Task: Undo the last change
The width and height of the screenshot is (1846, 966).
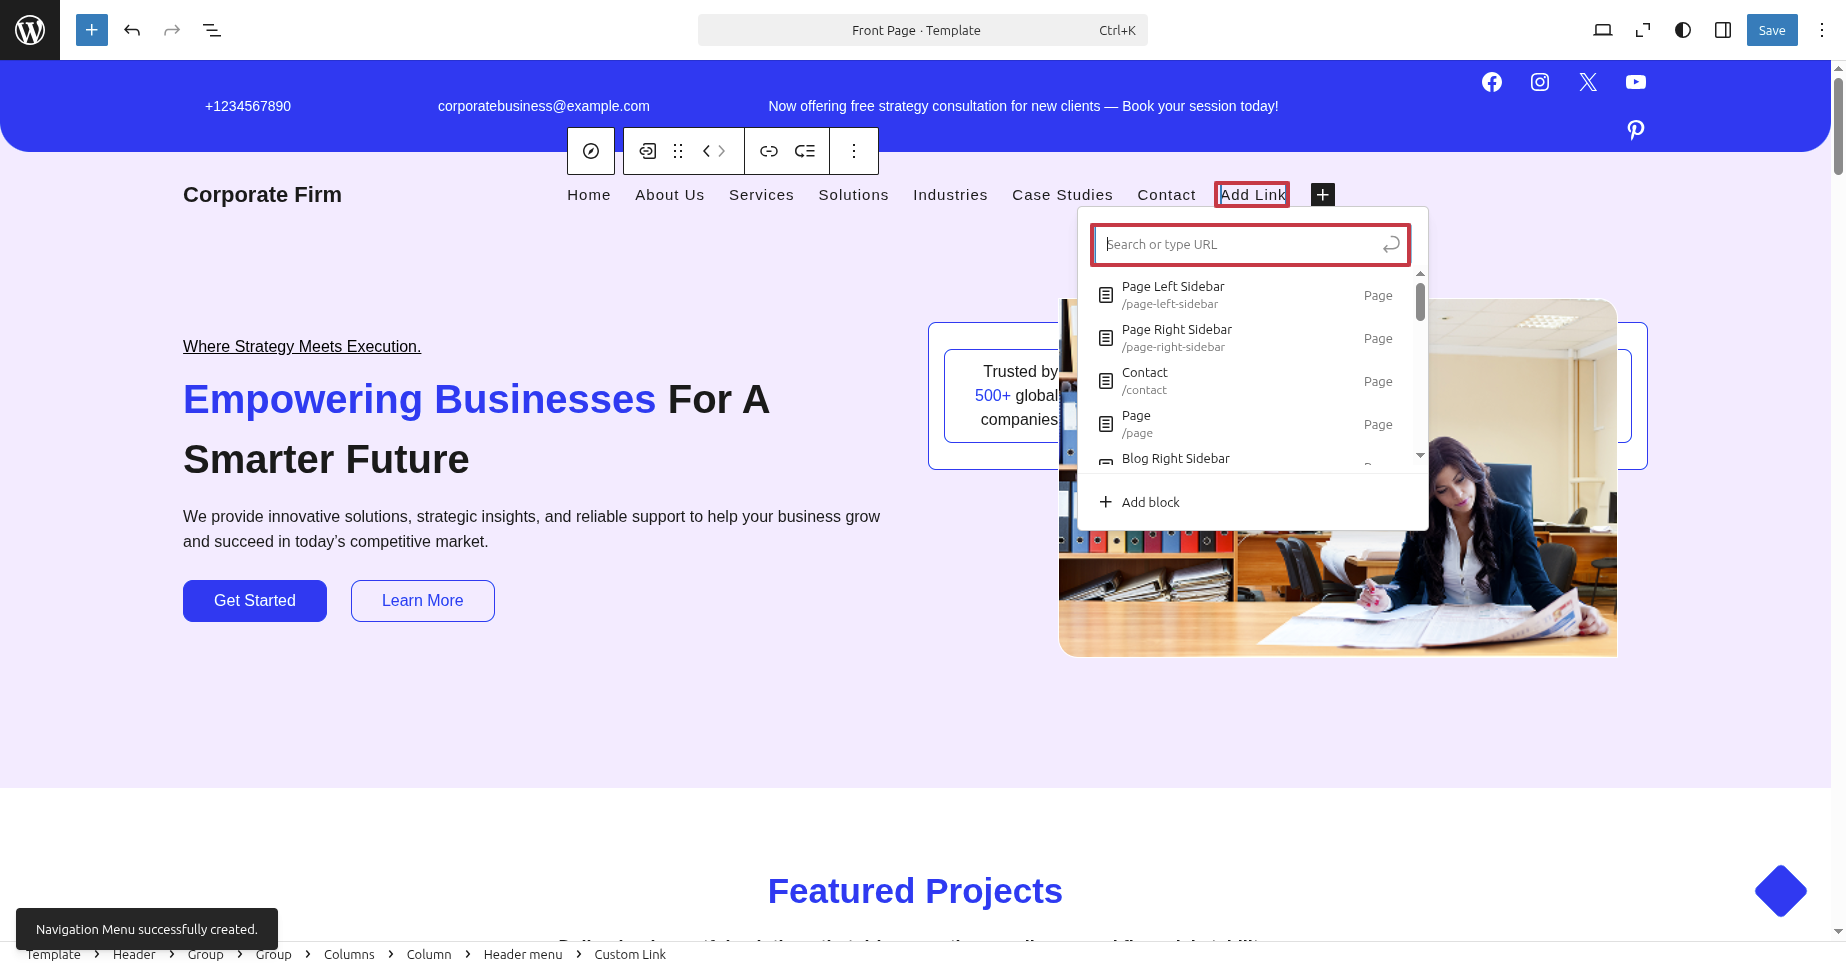Action: [132, 30]
